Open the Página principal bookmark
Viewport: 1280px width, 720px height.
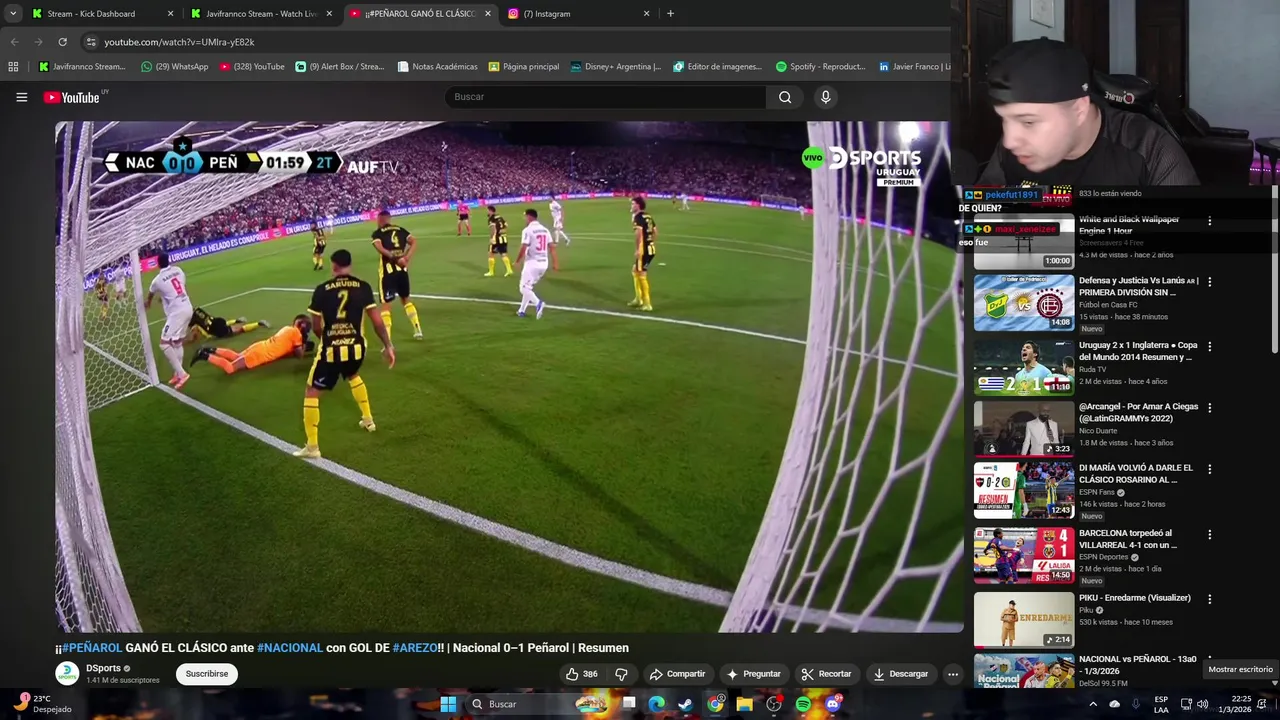524,67
